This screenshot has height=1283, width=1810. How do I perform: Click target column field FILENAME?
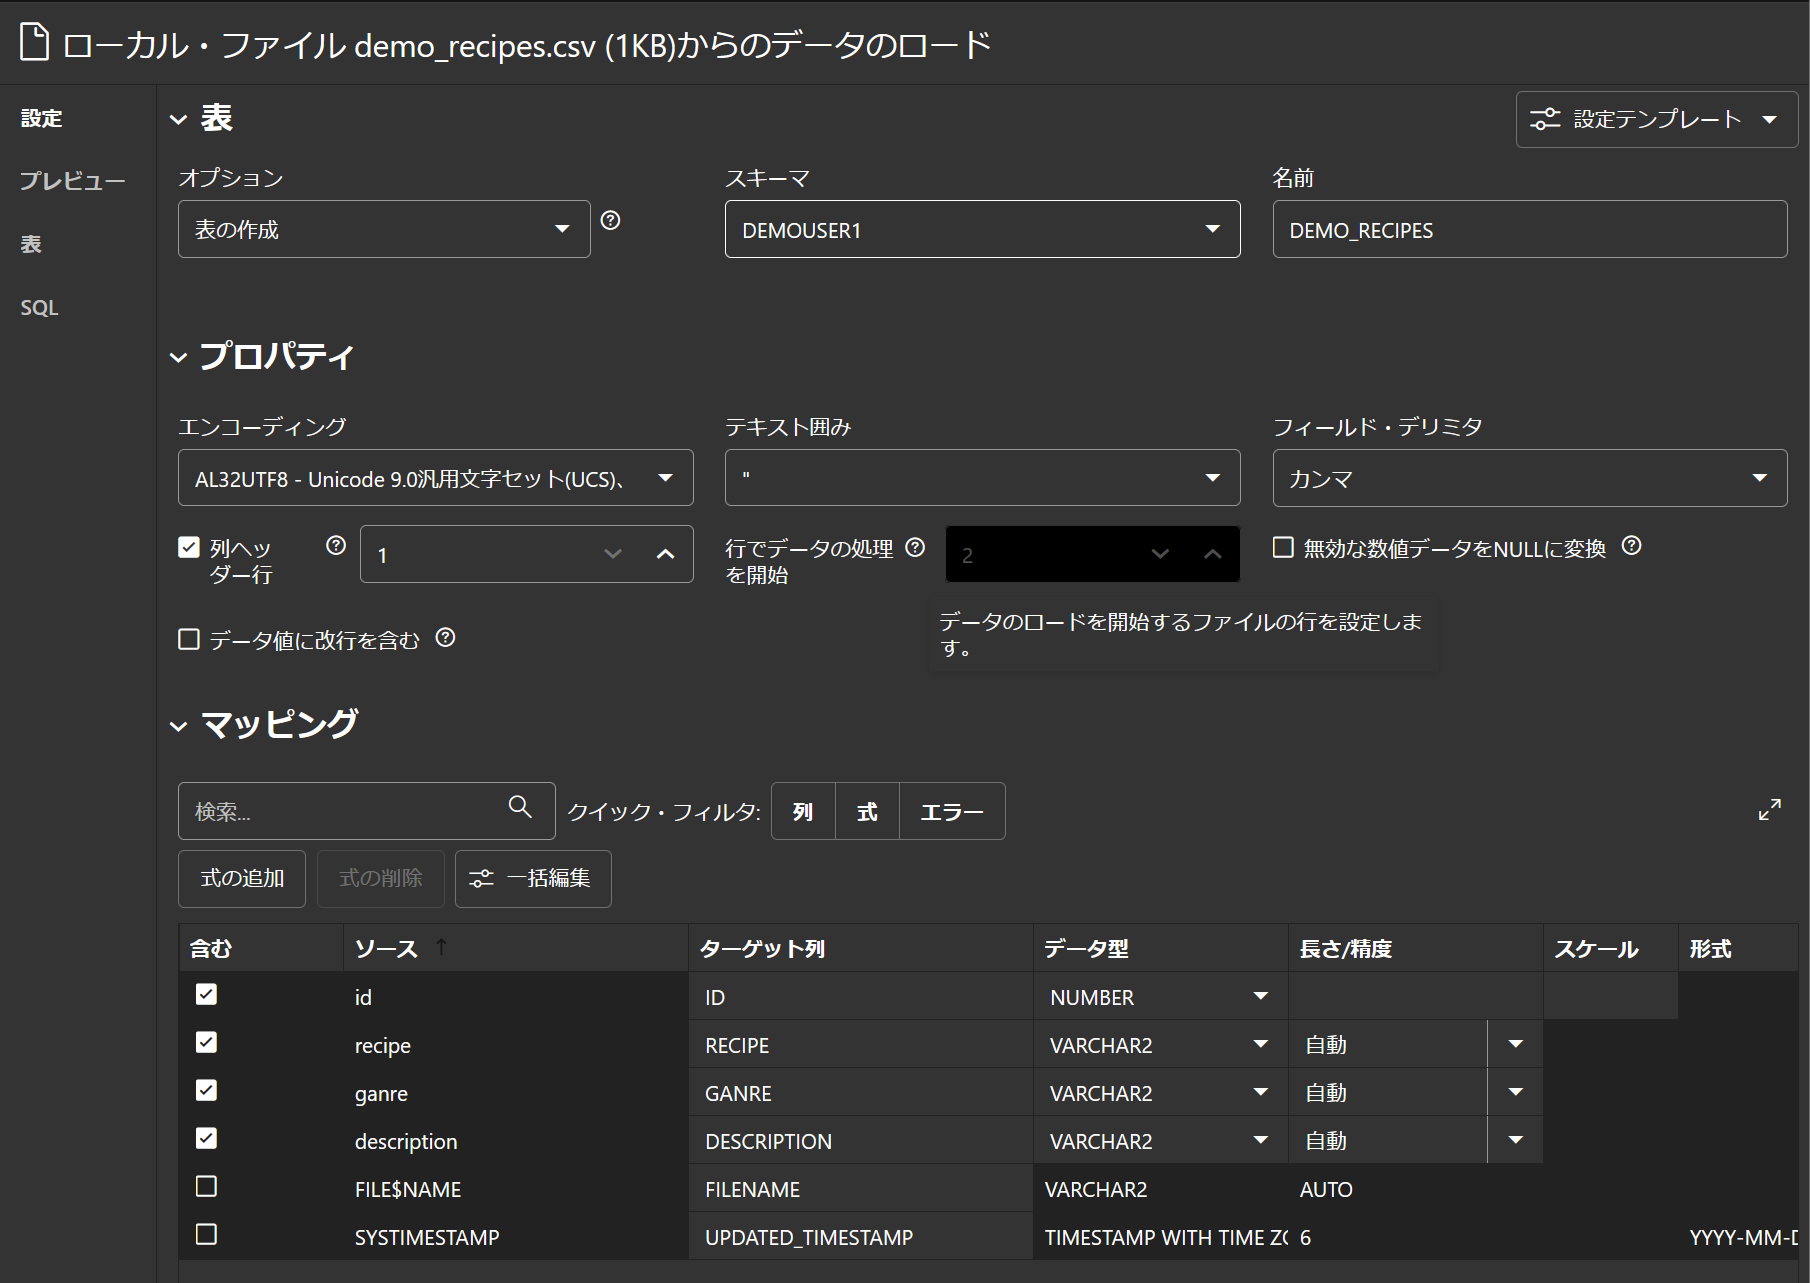point(861,1188)
